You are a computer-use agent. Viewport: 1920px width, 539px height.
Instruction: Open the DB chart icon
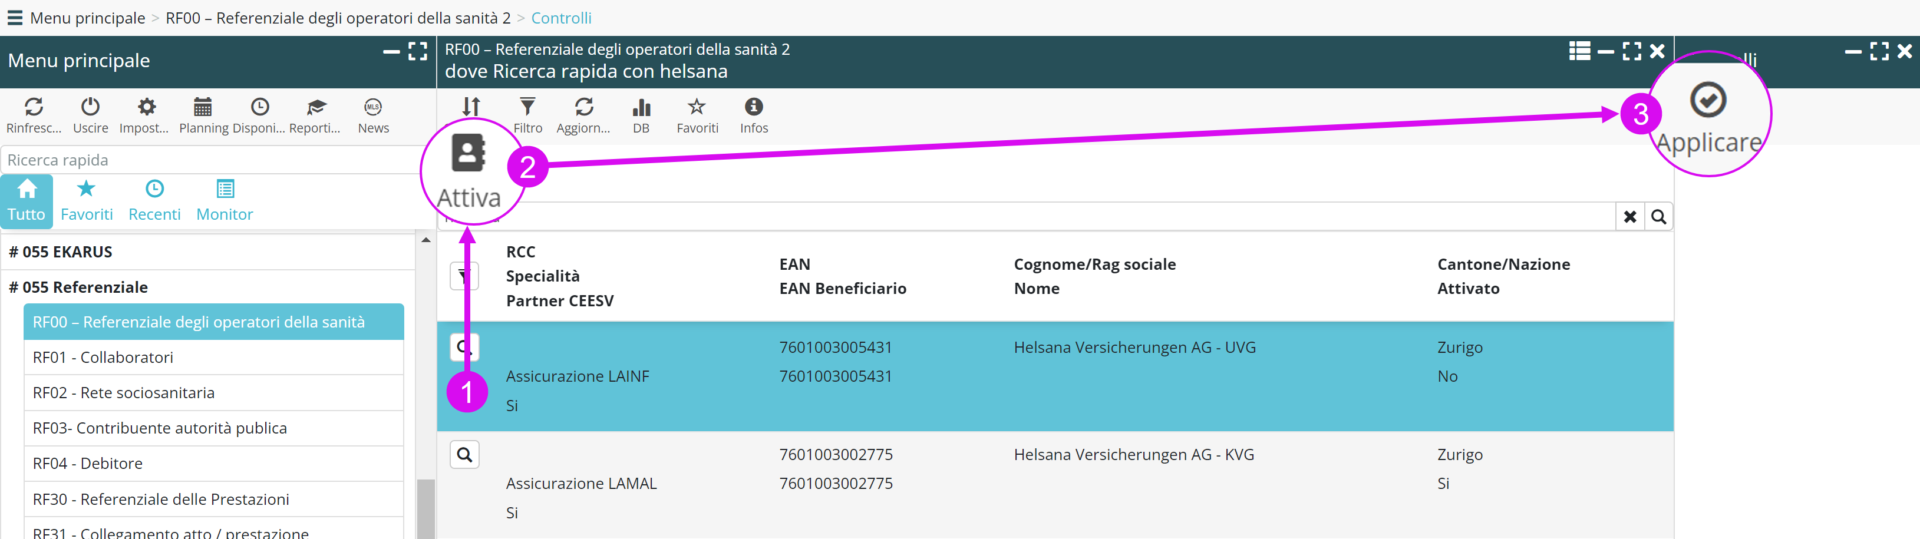point(641,108)
